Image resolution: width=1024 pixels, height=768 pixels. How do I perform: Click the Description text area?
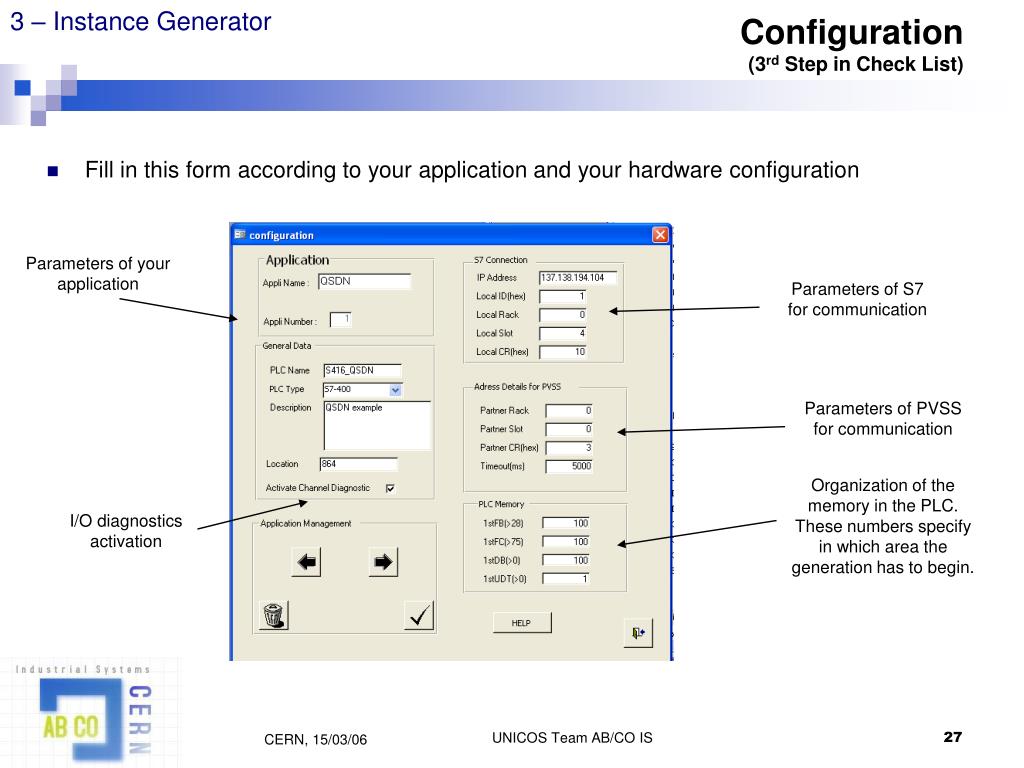[x=377, y=425]
